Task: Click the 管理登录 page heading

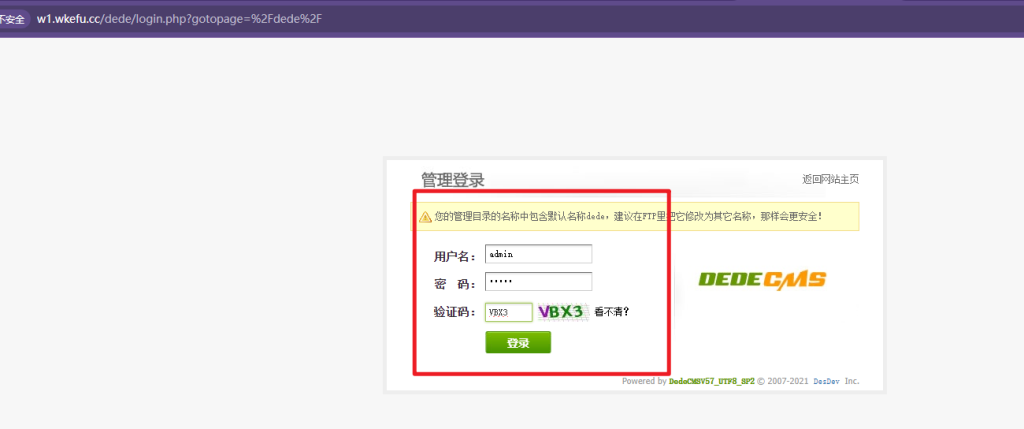Action: click(x=452, y=180)
